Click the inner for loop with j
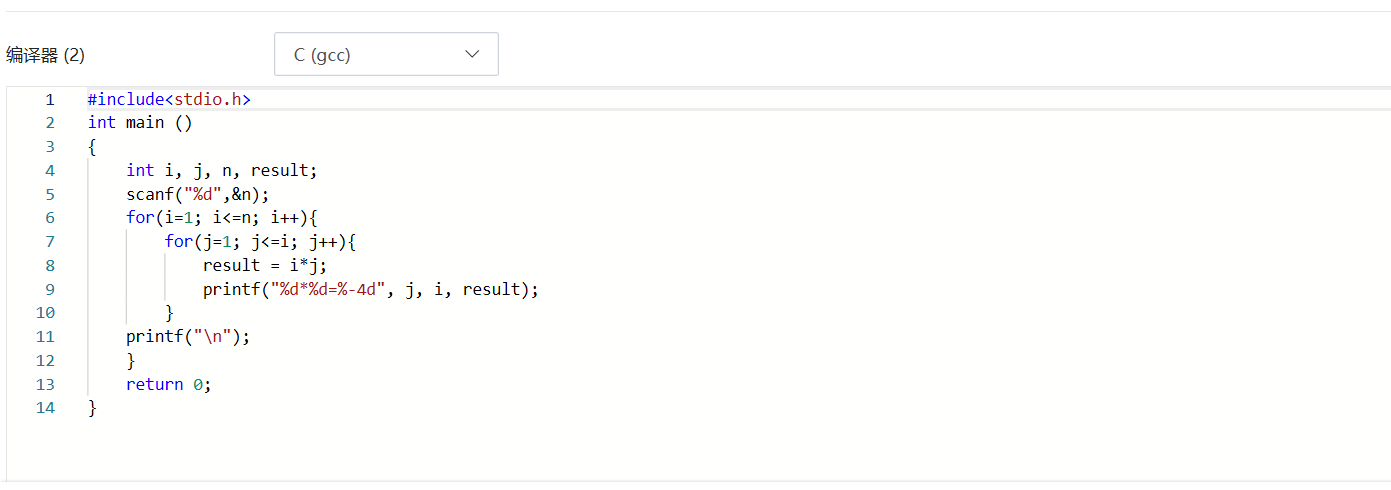The height and width of the screenshot is (490, 1391). 260,242
